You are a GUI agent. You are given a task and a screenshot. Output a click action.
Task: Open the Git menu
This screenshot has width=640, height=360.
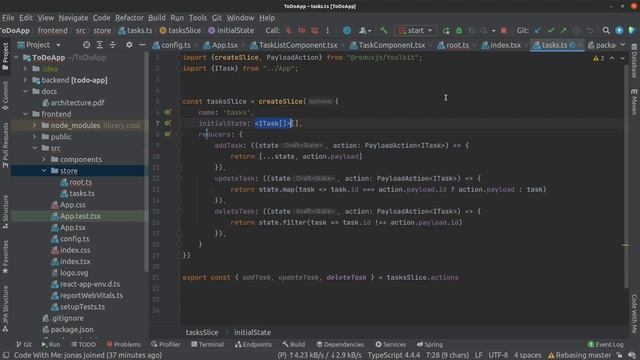pos(217,18)
